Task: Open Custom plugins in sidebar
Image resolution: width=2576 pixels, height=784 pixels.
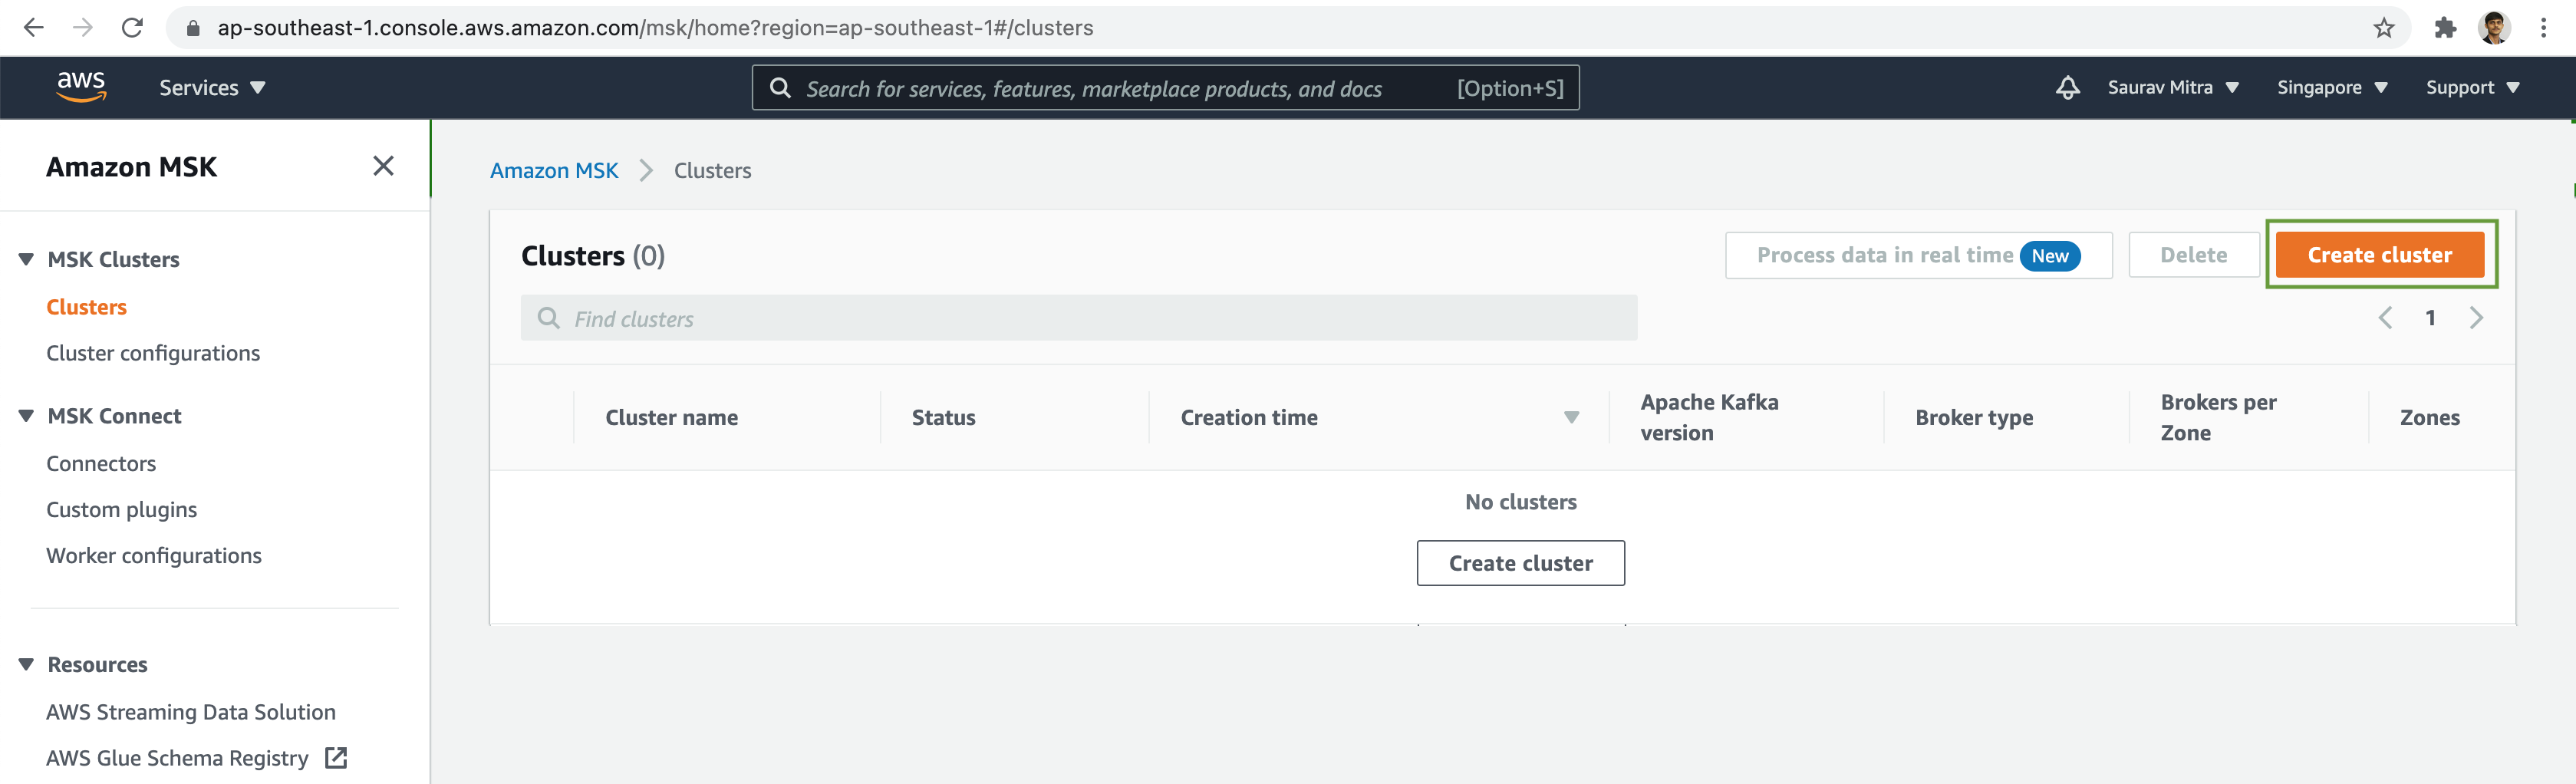Action: click(x=121, y=509)
